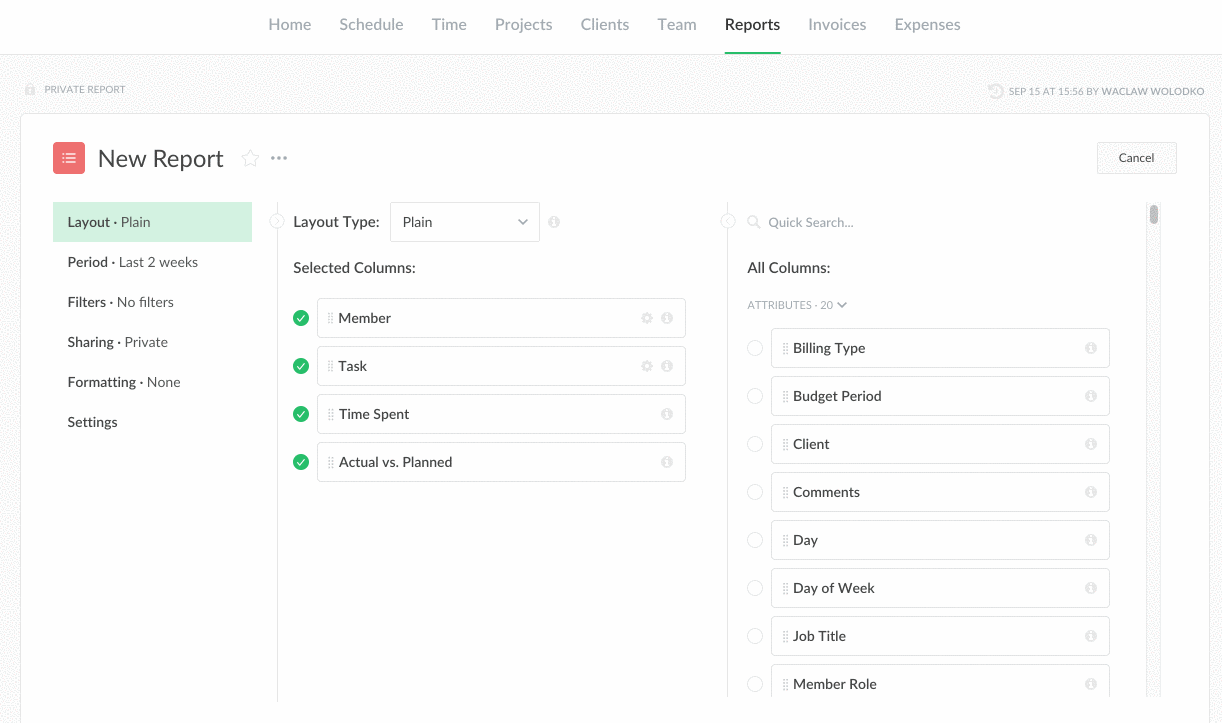Star the New Report as favorite
Viewport: 1222px width, 723px height.
tap(250, 159)
